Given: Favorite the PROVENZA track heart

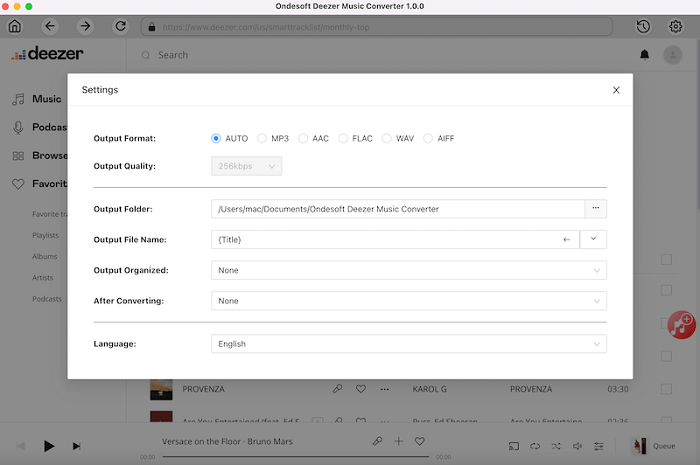Looking at the screenshot, I should pyautogui.click(x=361, y=389).
